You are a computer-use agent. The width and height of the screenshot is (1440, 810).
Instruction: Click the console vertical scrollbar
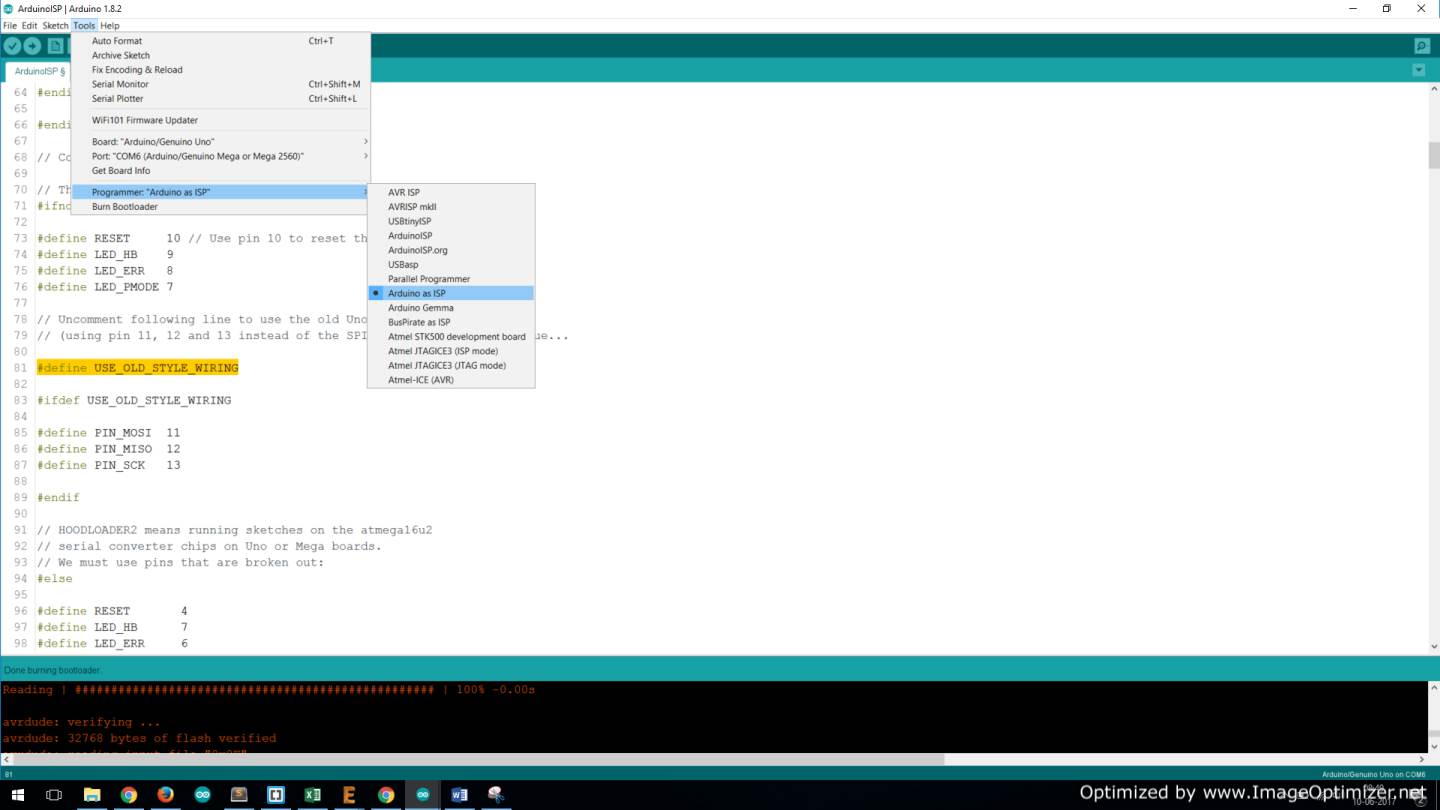click(1433, 716)
